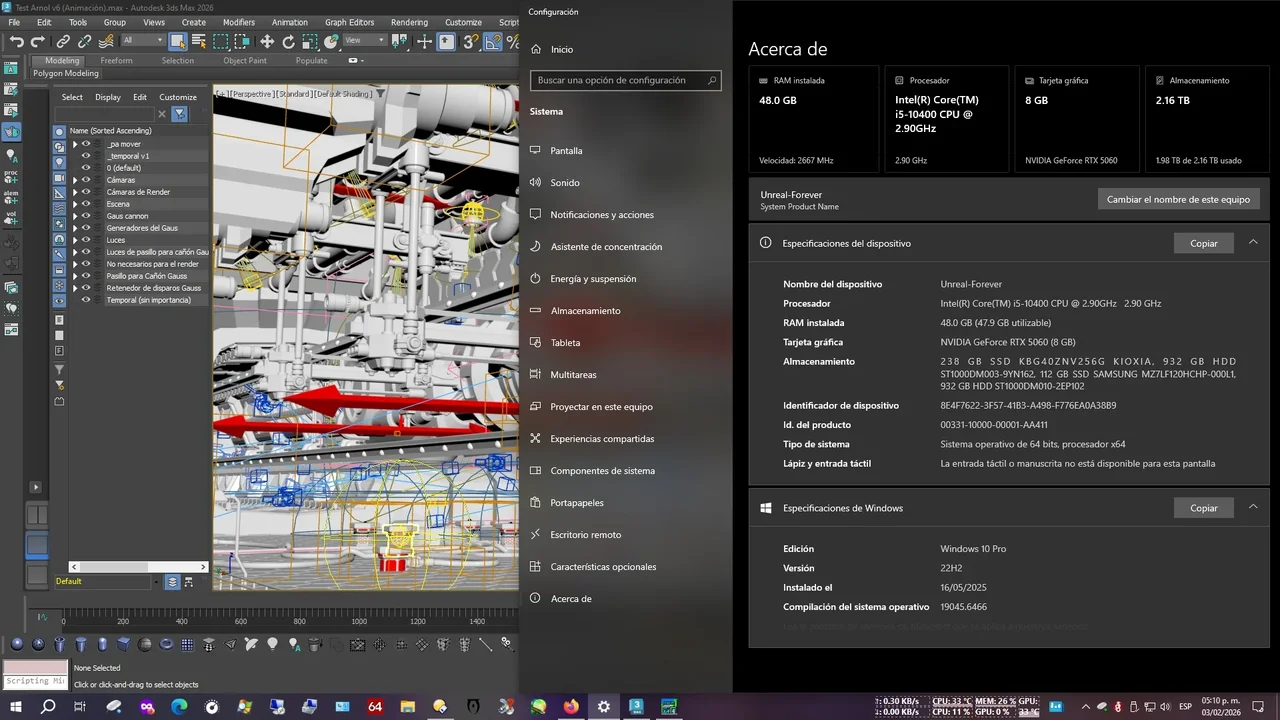Click the Windows Start button
Viewport: 1280px width, 720px height.
(x=16, y=706)
